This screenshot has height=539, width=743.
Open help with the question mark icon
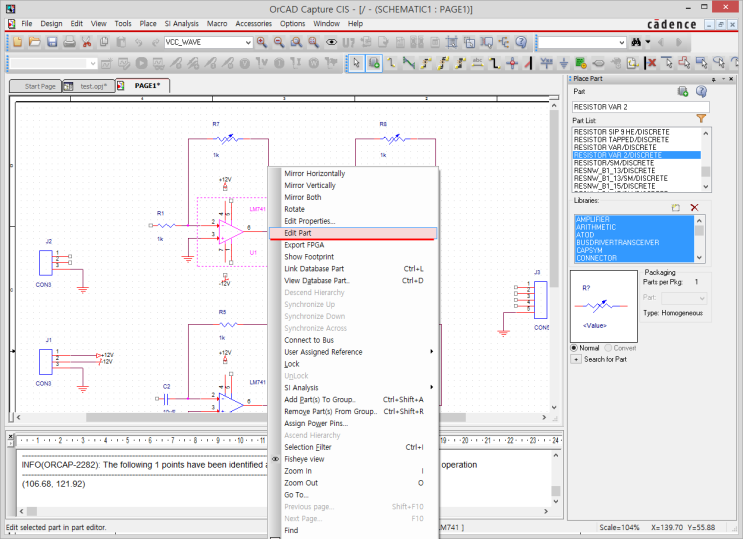[x=521, y=42]
